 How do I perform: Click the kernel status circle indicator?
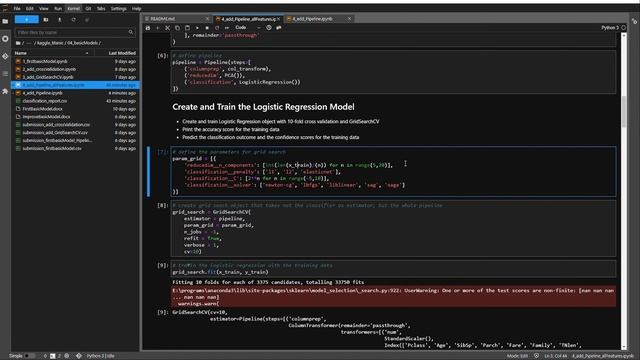click(x=623, y=28)
